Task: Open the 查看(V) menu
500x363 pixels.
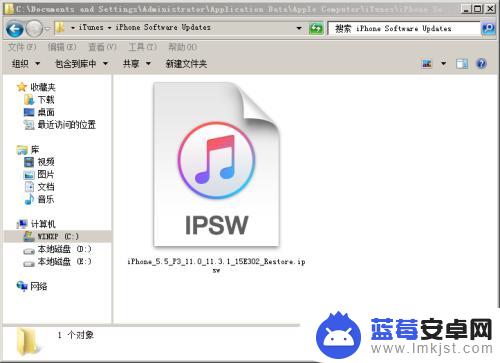Action: (x=102, y=47)
